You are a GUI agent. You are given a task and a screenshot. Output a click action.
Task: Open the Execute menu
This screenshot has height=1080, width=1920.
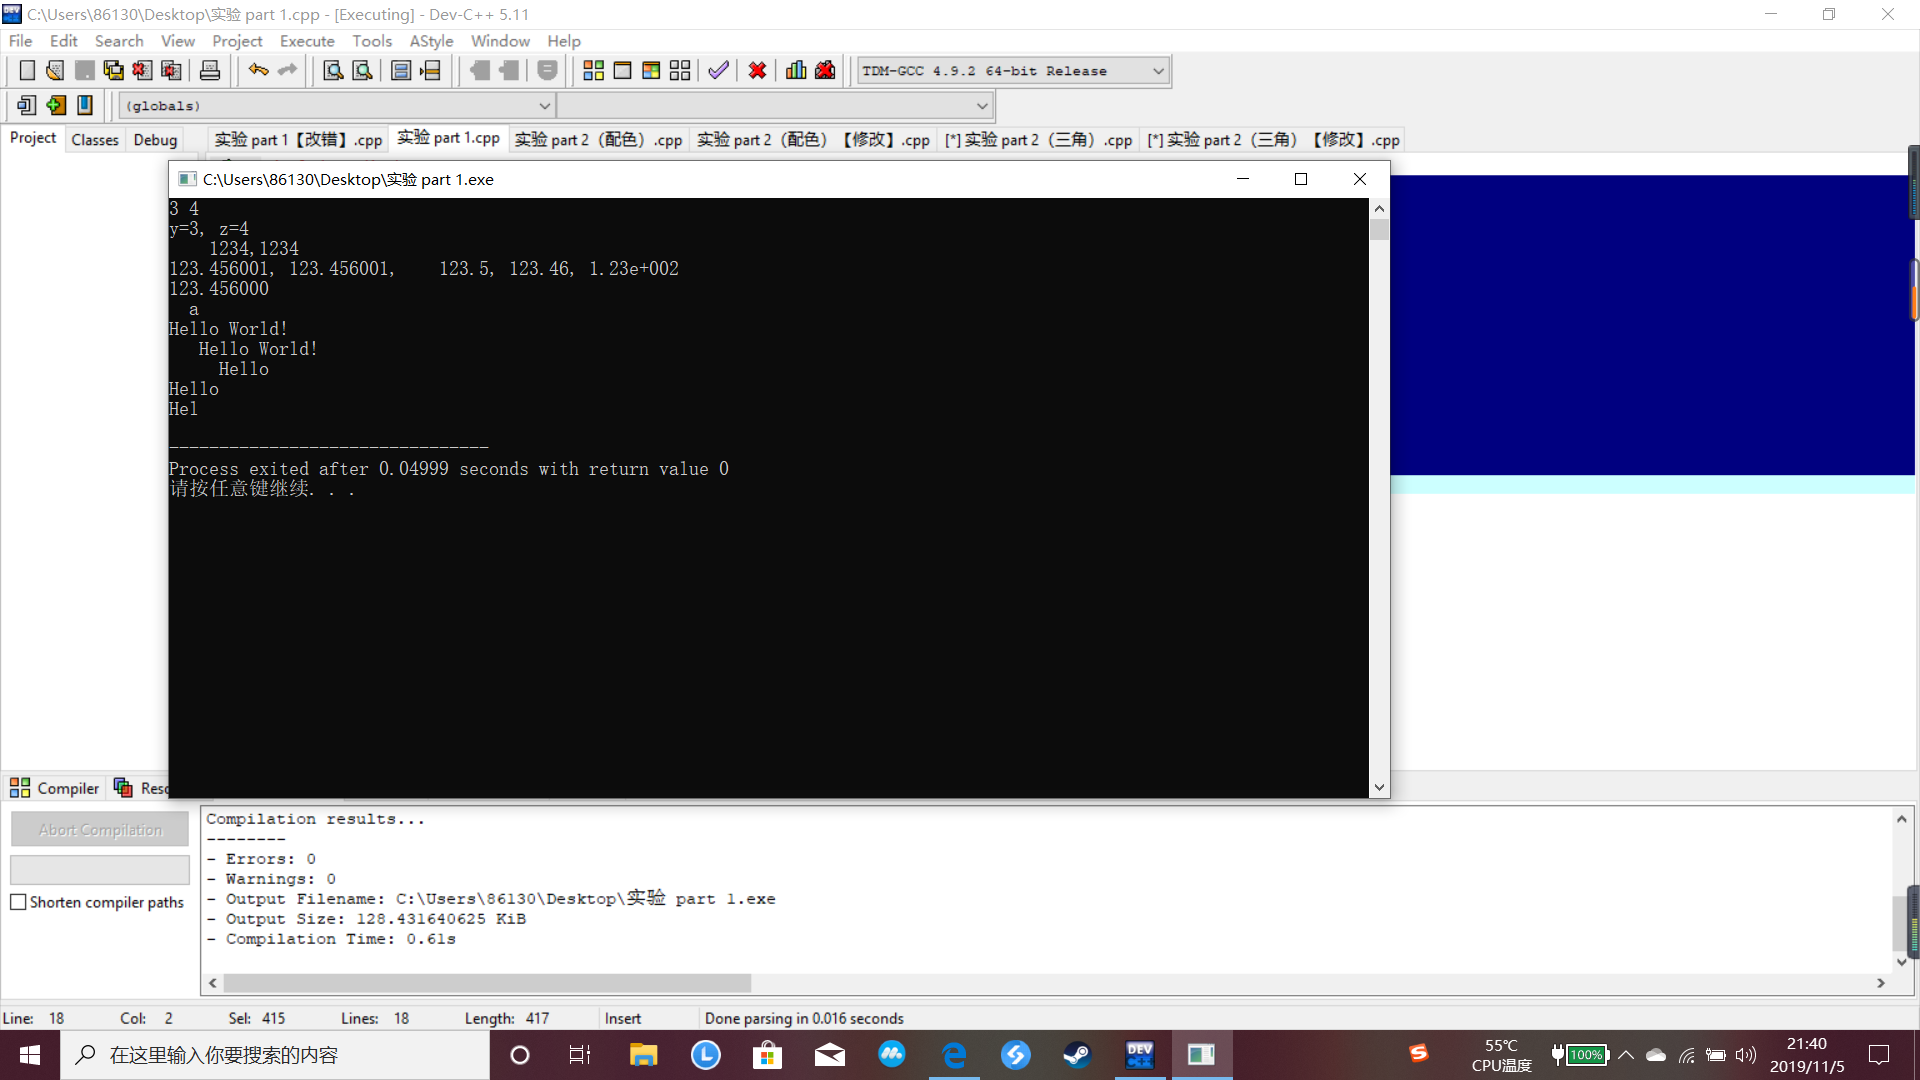click(x=307, y=41)
